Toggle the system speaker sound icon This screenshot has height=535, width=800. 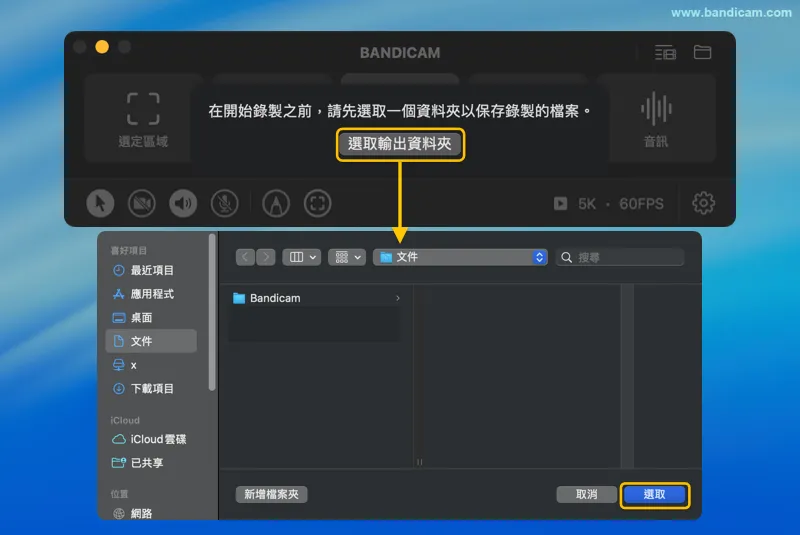pyautogui.click(x=183, y=203)
